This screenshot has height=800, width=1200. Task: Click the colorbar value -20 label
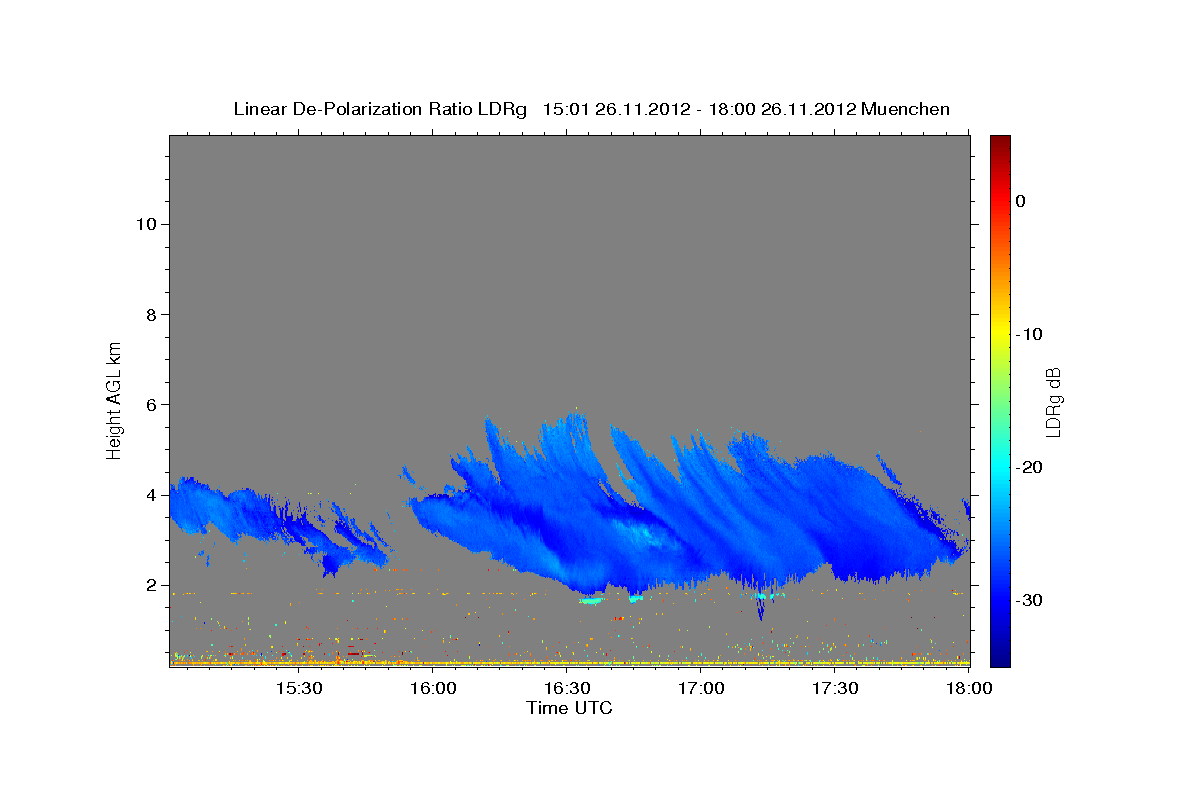1029,467
